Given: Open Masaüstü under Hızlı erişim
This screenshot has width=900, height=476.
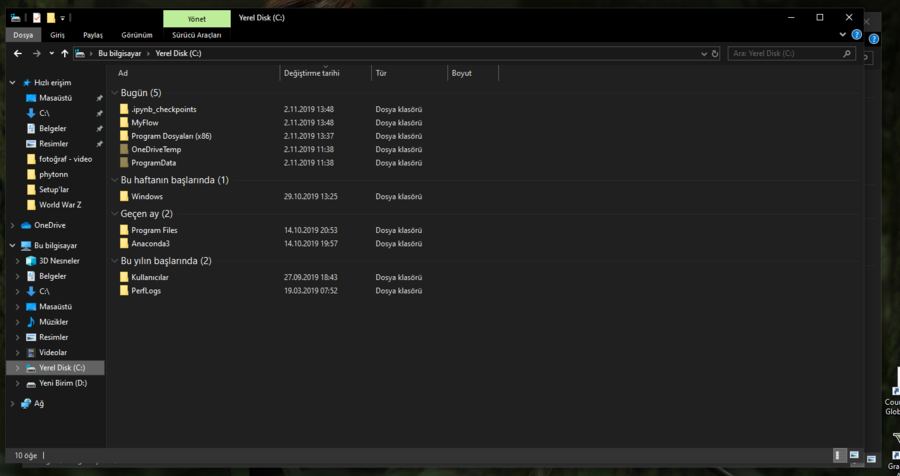Looking at the screenshot, I should click(x=55, y=98).
